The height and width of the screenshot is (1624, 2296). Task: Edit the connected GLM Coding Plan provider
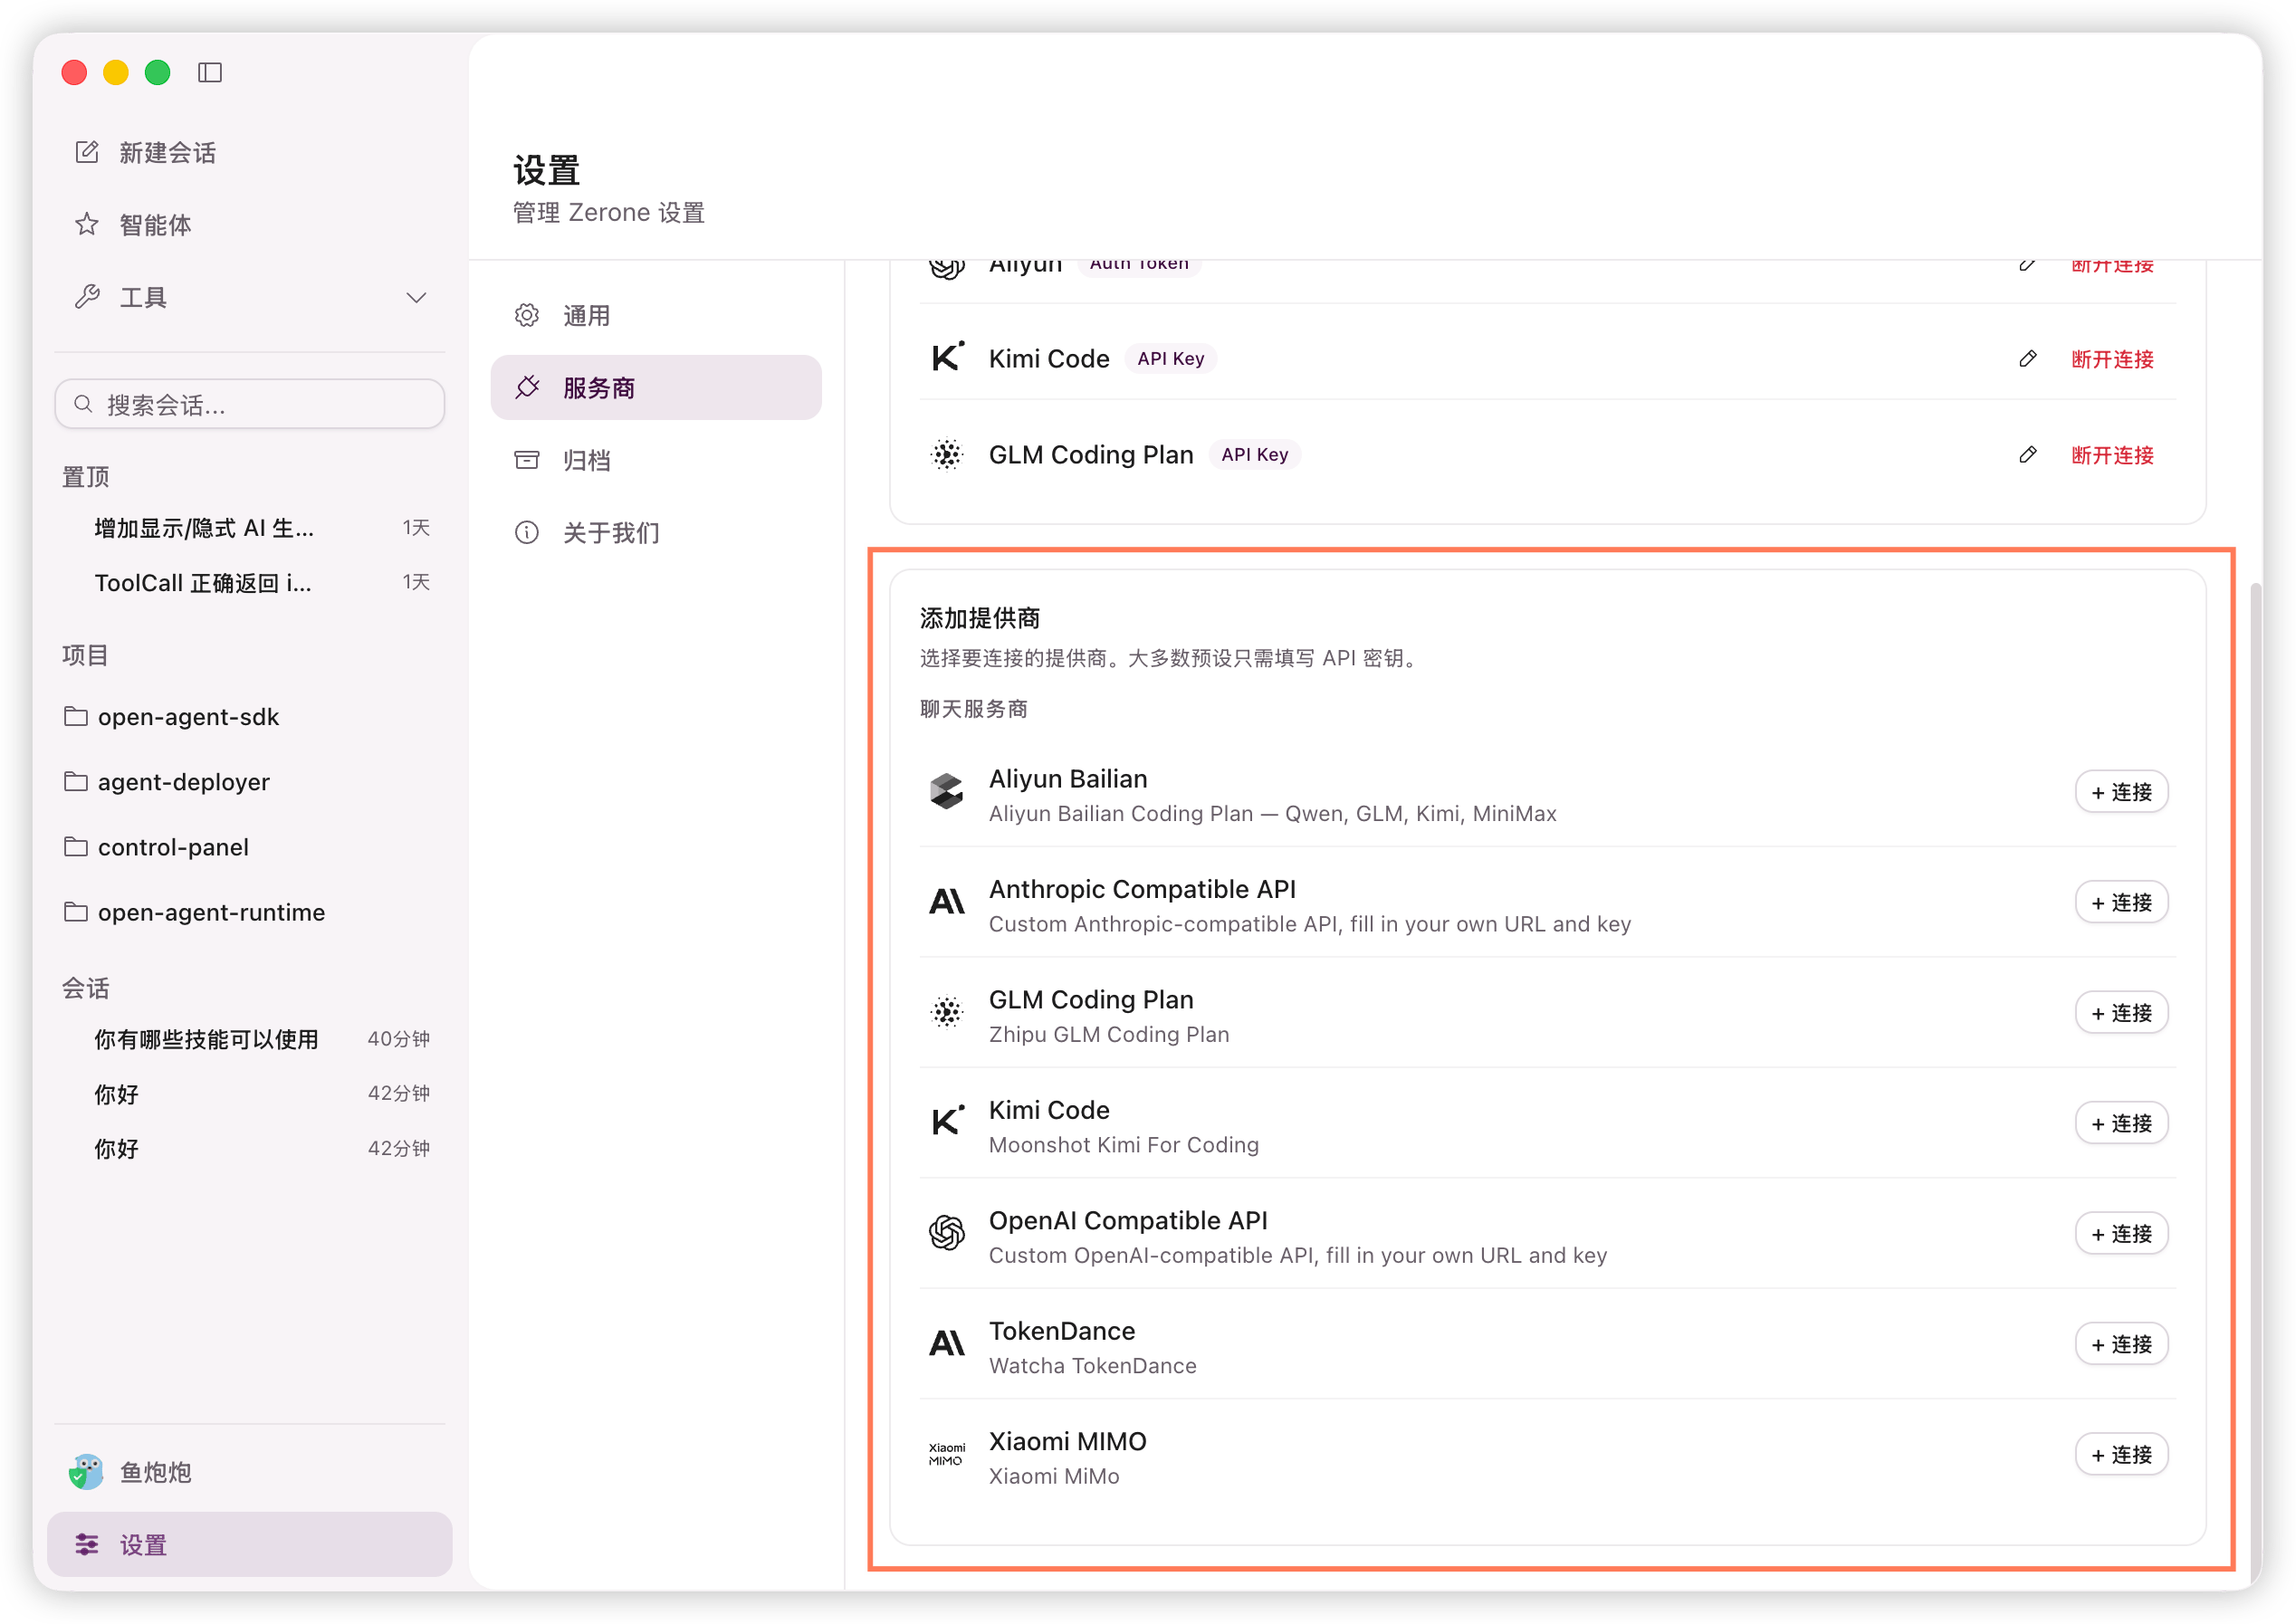click(x=2028, y=455)
